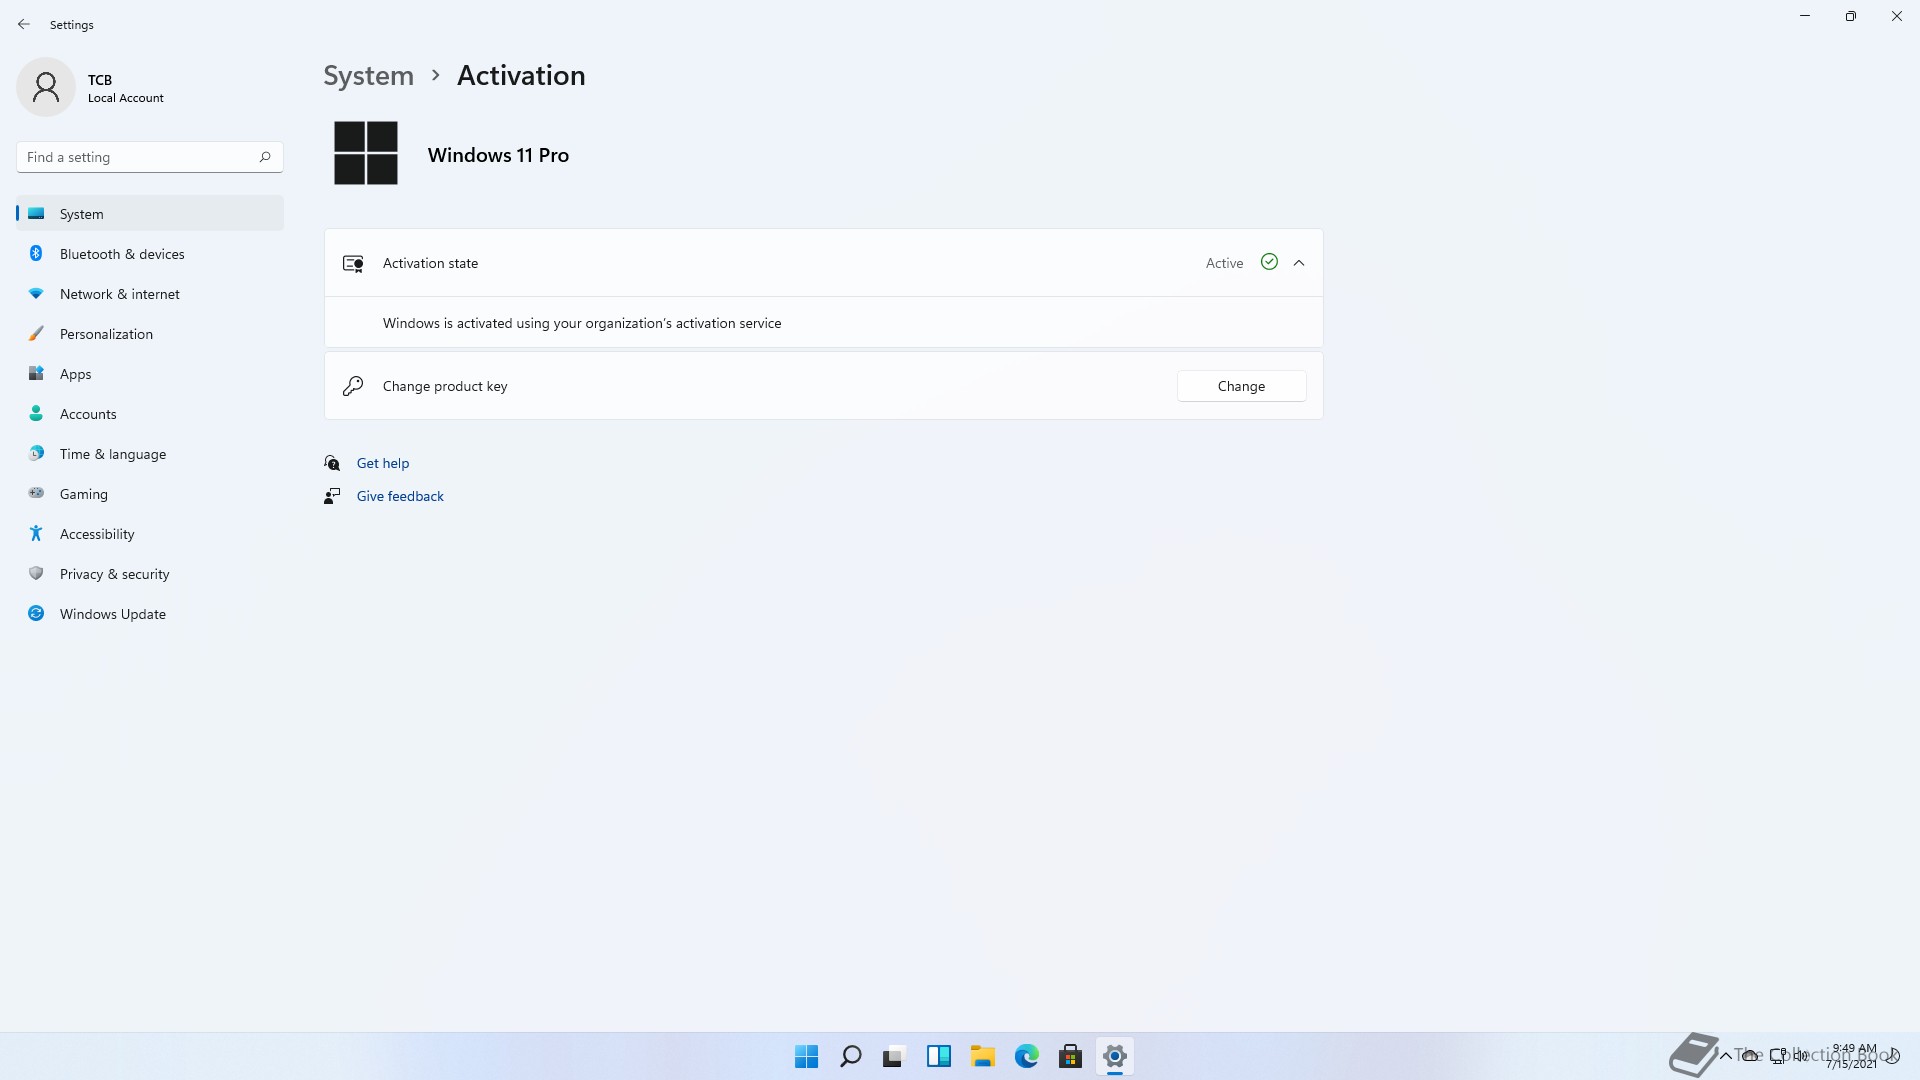Go to the Apps settings section
This screenshot has height=1080, width=1920.
click(75, 374)
